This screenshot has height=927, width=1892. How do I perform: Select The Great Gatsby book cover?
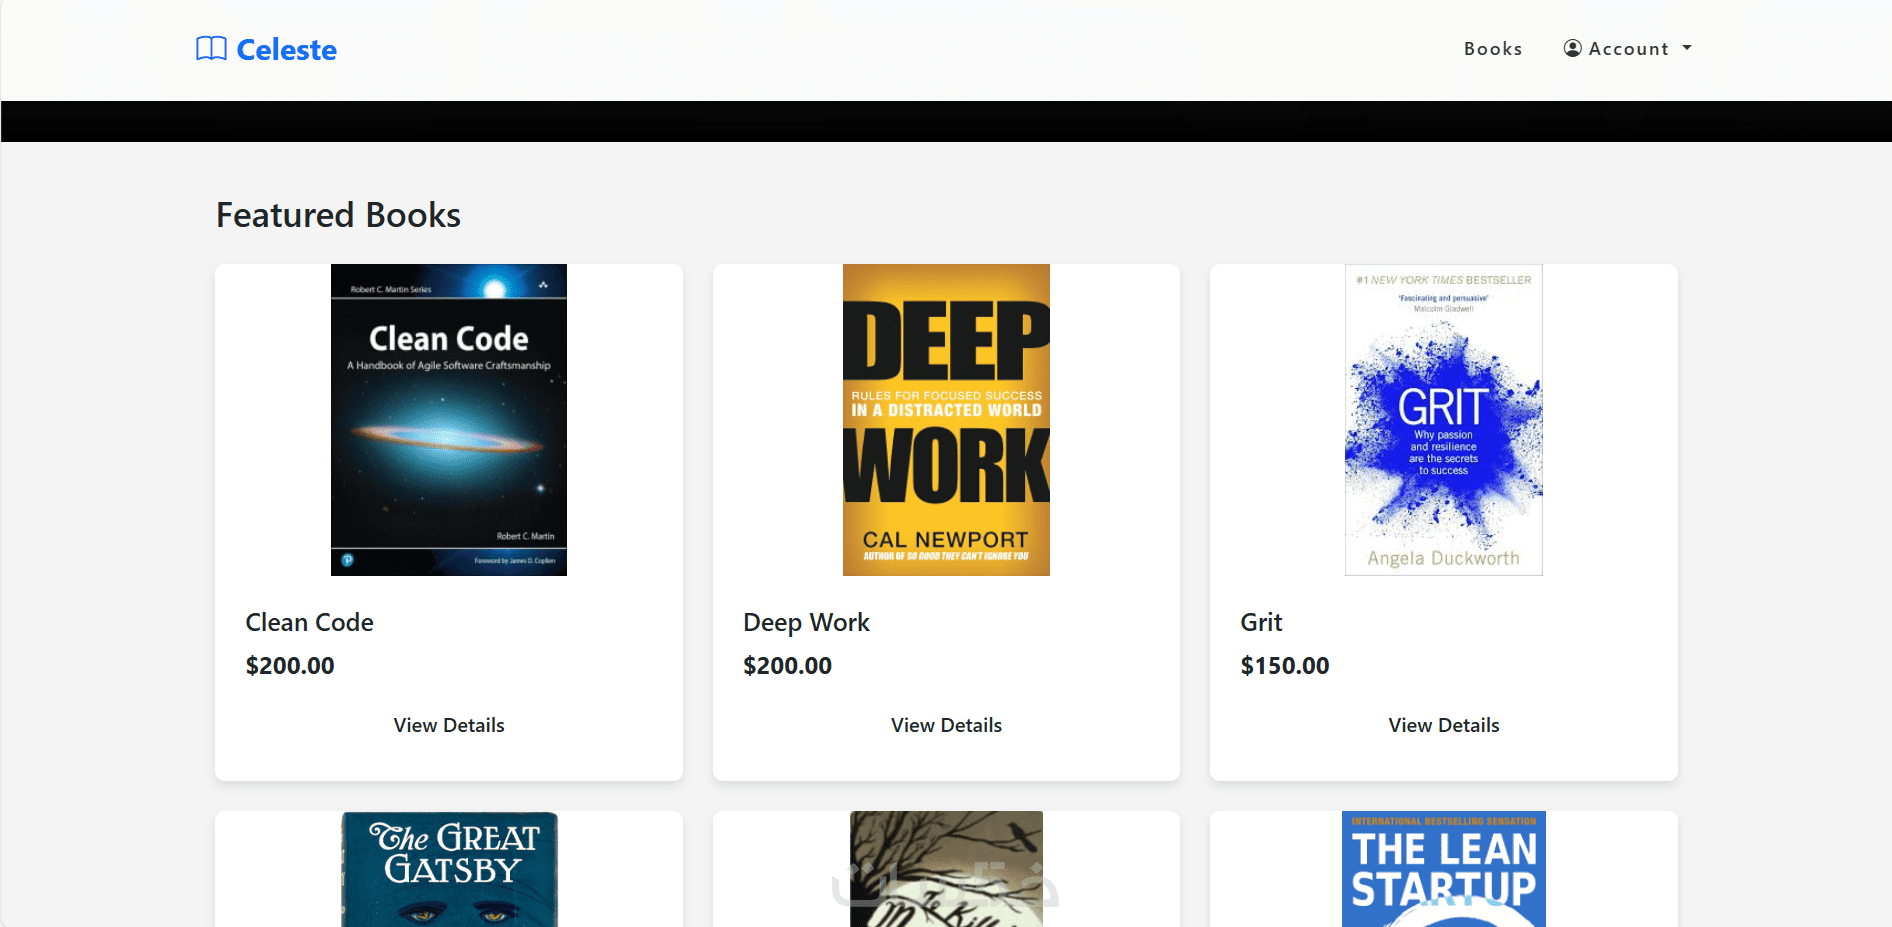tap(449, 869)
